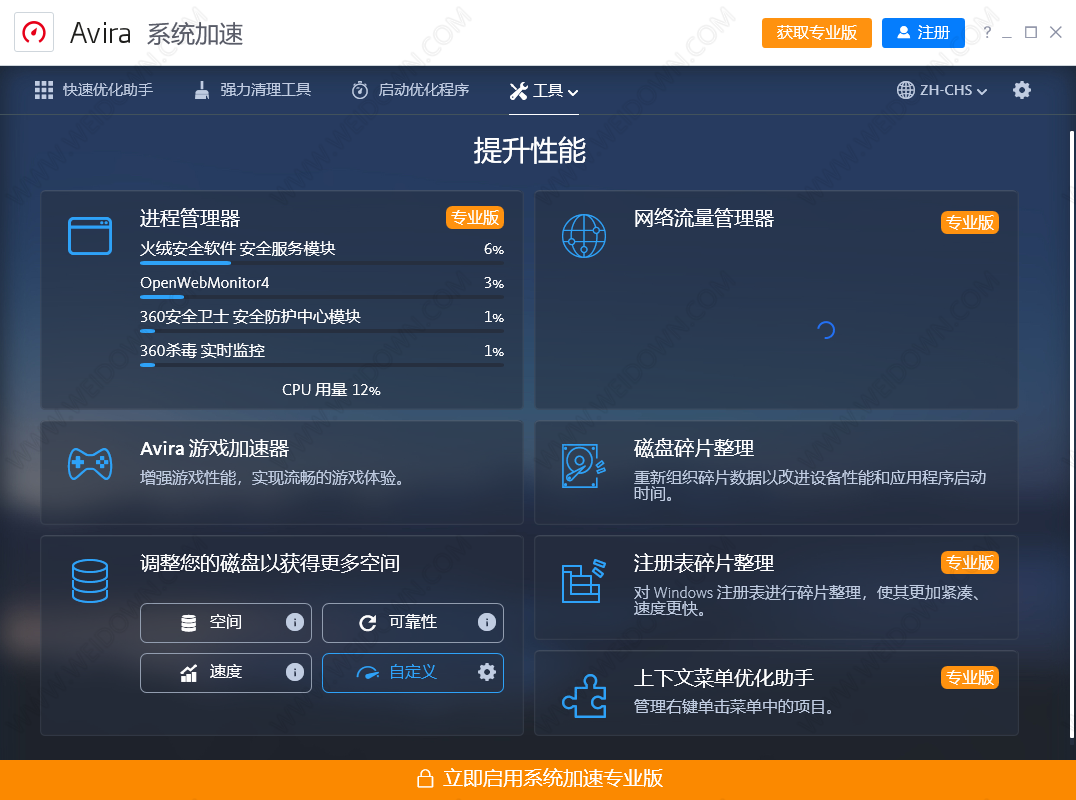Click the disk defragmentation hard drive icon
The width and height of the screenshot is (1076, 800).
click(x=584, y=466)
